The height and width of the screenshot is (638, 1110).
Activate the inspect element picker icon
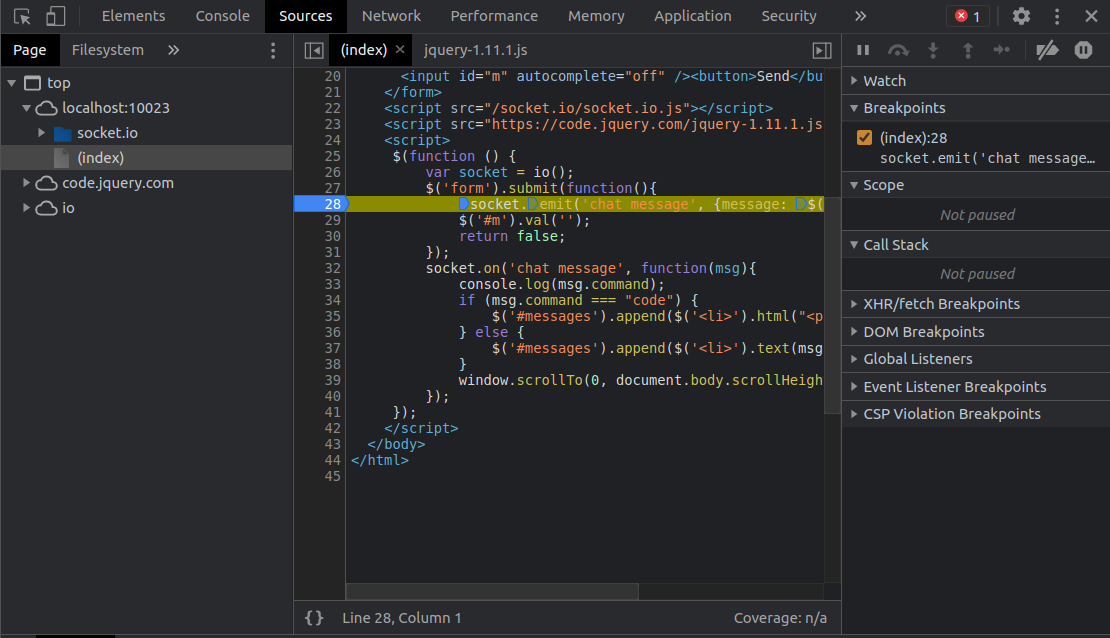coord(22,16)
